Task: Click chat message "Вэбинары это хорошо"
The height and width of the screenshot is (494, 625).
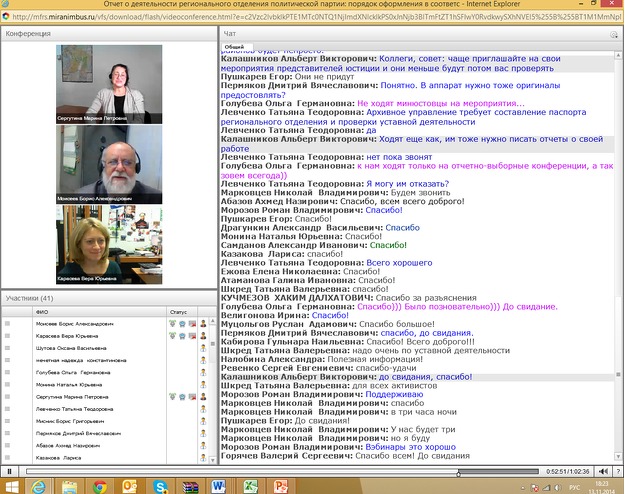Action: pos(410,447)
